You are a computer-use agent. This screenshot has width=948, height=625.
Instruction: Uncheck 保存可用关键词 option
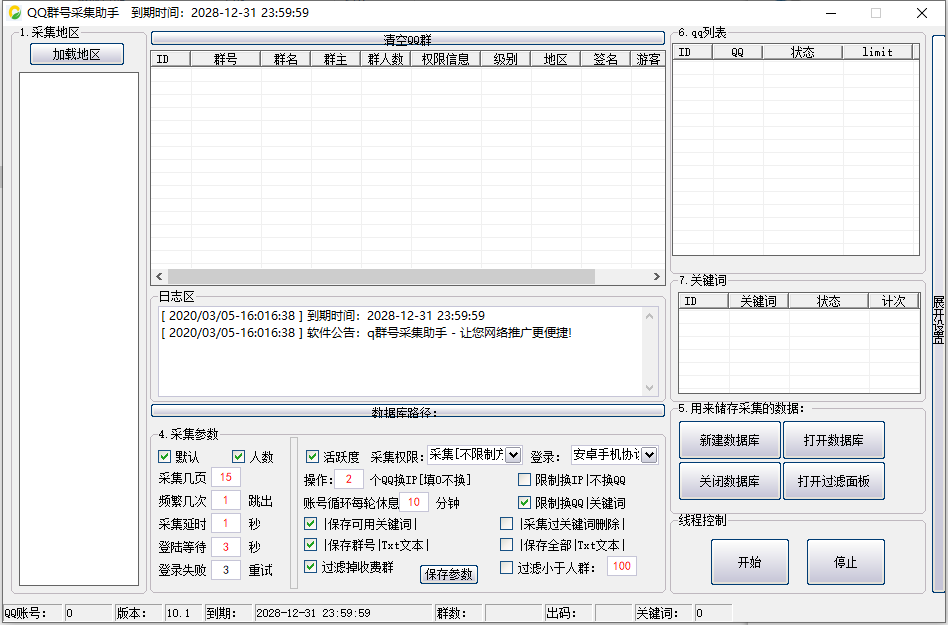coord(310,523)
